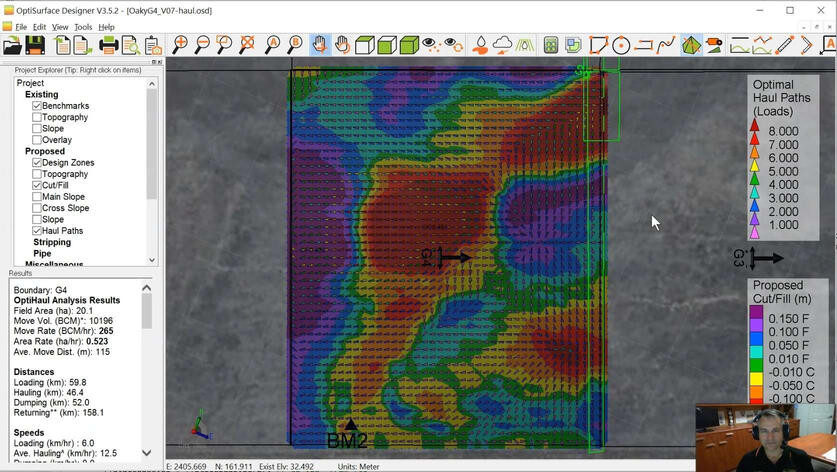837x472 pixels.
Task: Click the rain cloud icon
Action: (x=502, y=45)
